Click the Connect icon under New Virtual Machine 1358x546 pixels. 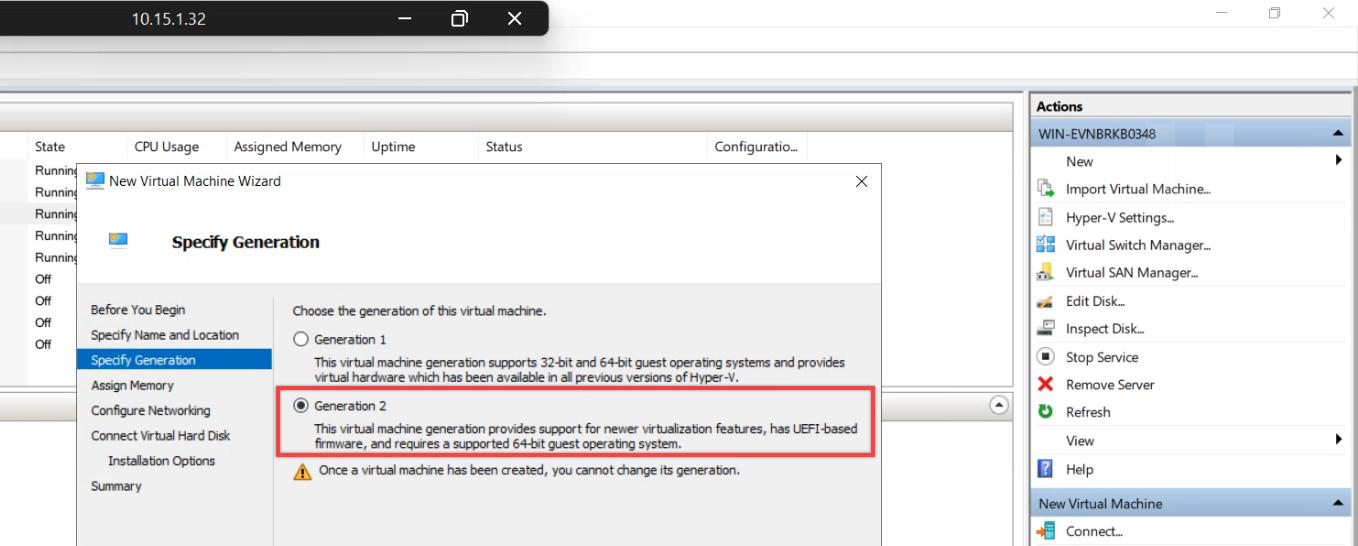(1046, 531)
